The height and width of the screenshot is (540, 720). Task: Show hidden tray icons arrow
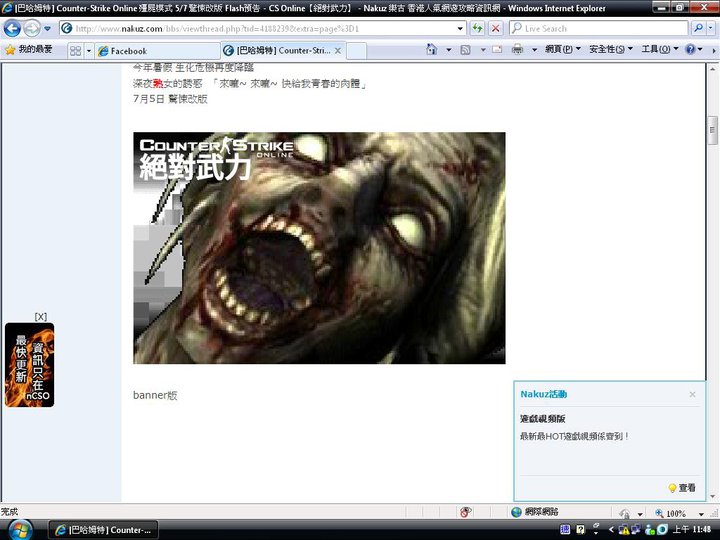point(611,529)
